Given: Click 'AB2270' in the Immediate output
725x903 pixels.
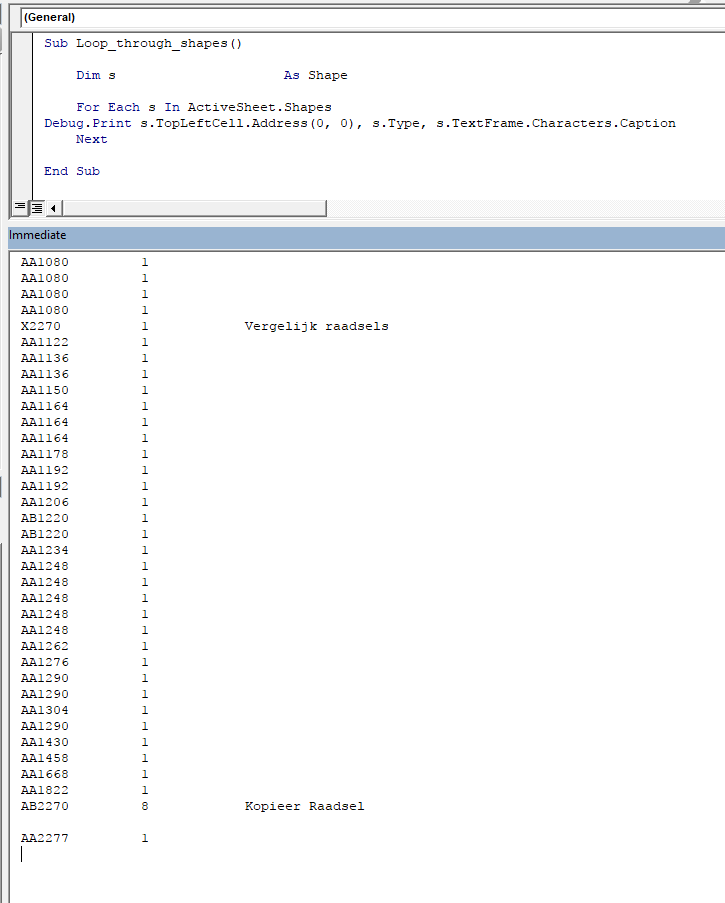Looking at the screenshot, I should pos(44,806).
